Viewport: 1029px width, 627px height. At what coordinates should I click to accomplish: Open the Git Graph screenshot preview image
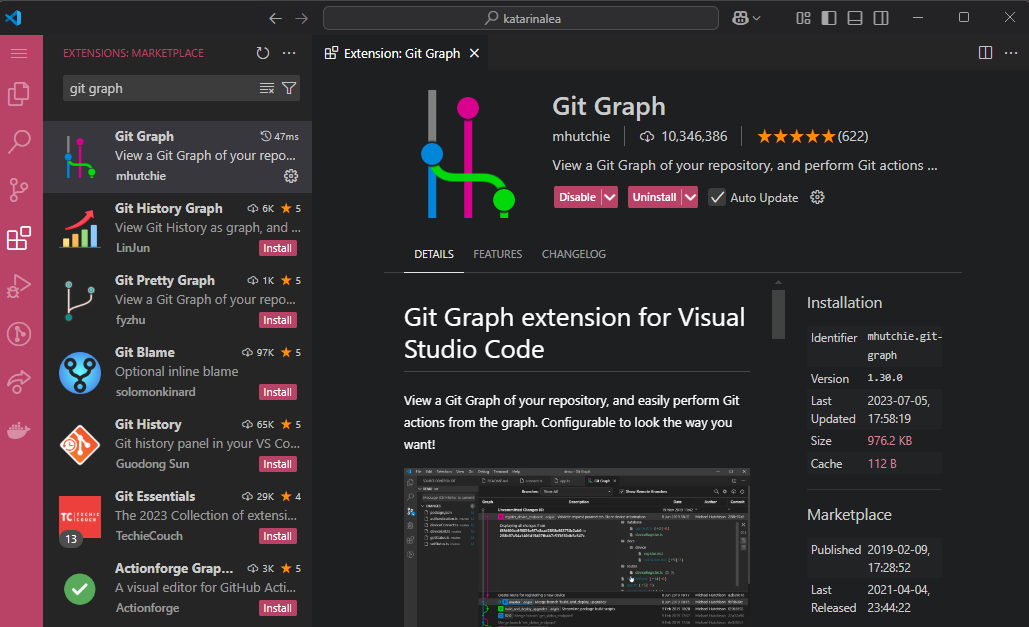(577, 547)
